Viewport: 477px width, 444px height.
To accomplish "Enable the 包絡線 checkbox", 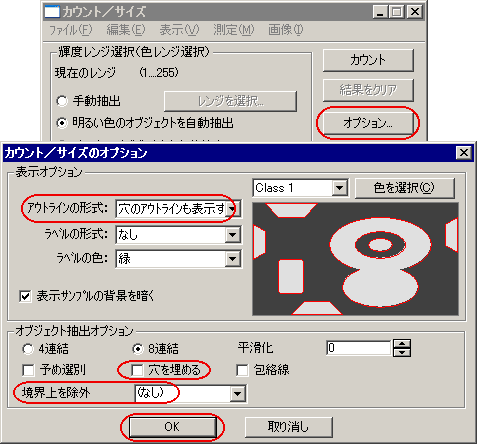I will tap(242, 370).
